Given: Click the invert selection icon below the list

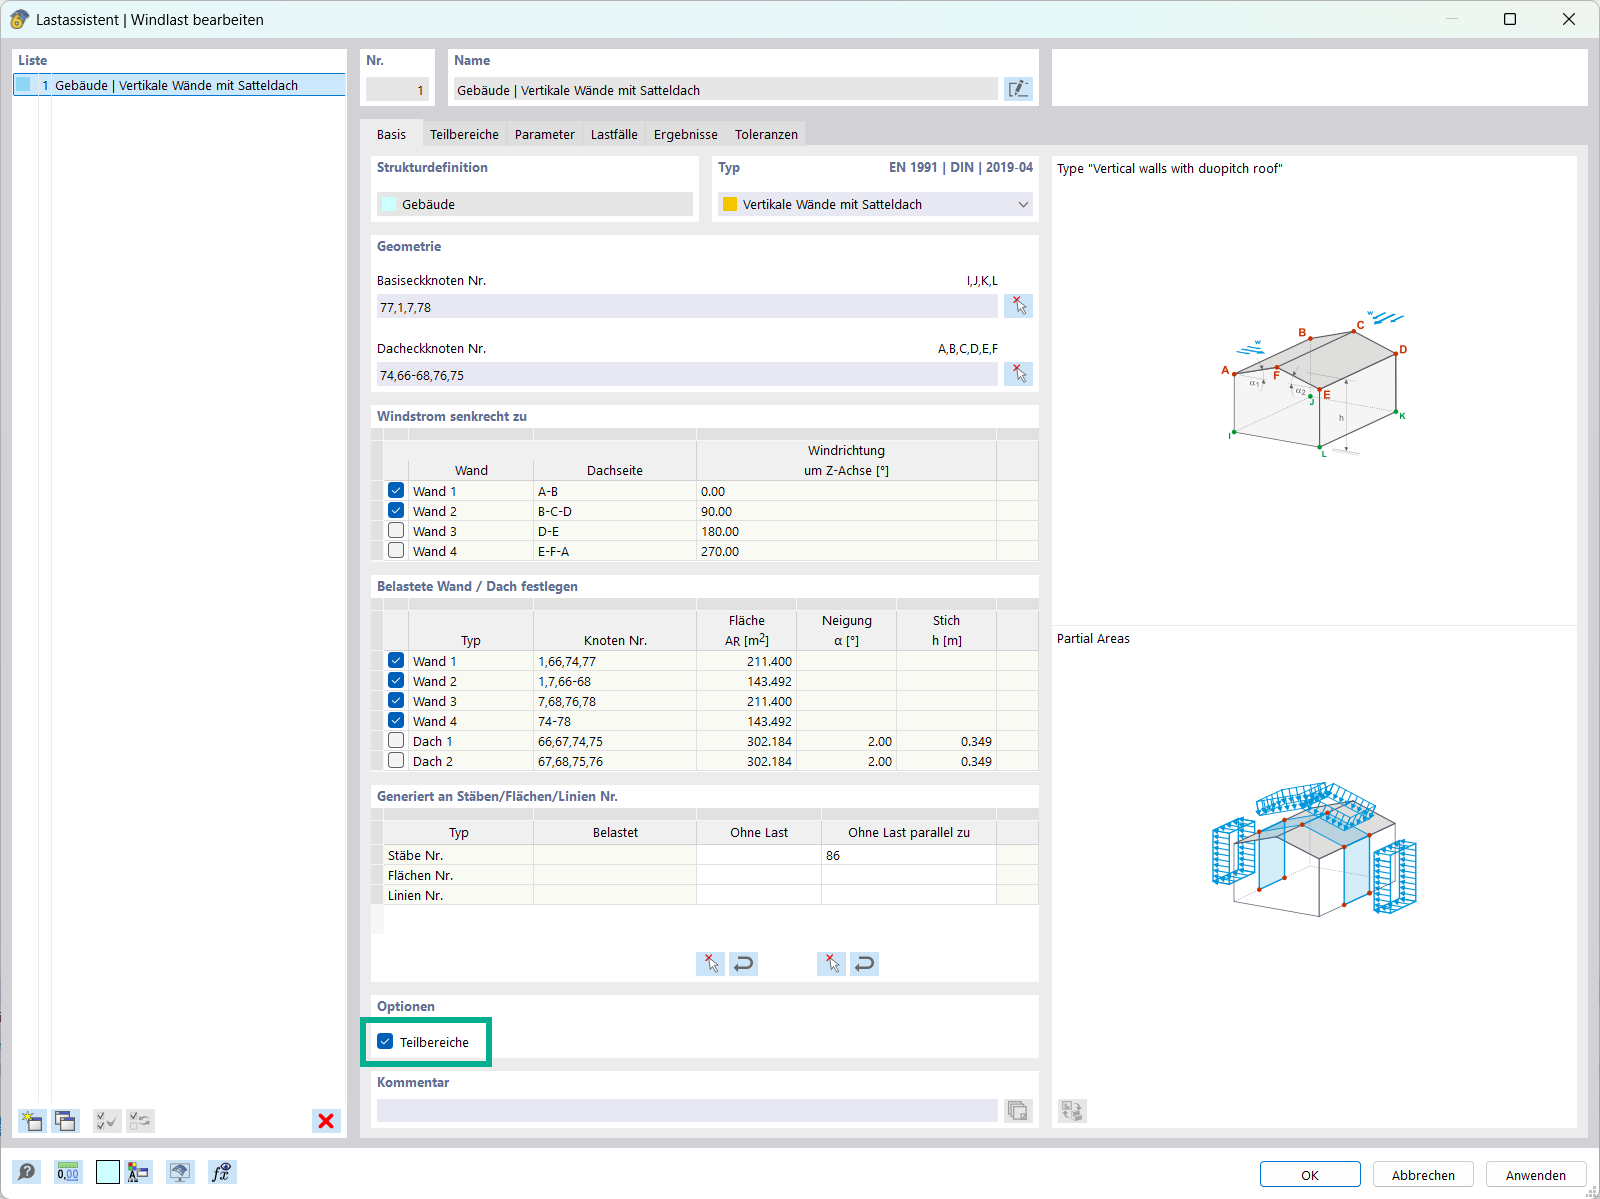Looking at the screenshot, I should (140, 1120).
